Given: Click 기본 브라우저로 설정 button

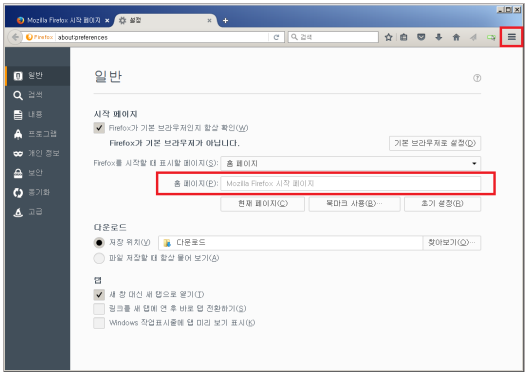Looking at the screenshot, I should 435,143.
